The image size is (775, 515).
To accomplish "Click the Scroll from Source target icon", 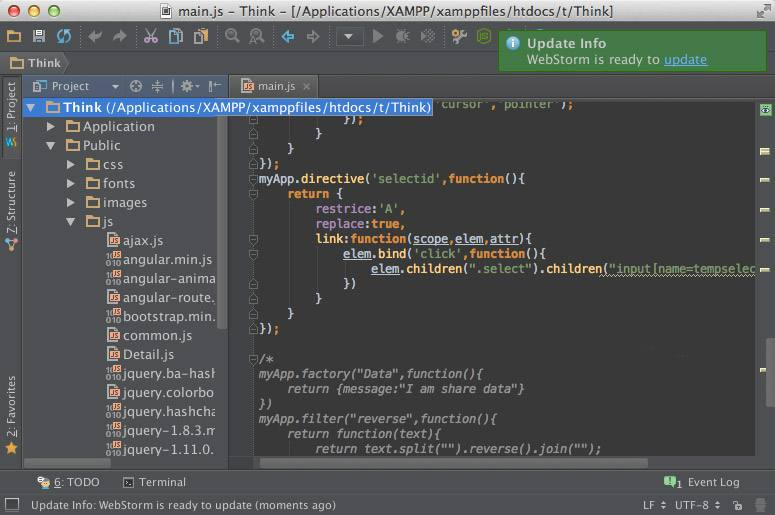I will [x=137, y=86].
